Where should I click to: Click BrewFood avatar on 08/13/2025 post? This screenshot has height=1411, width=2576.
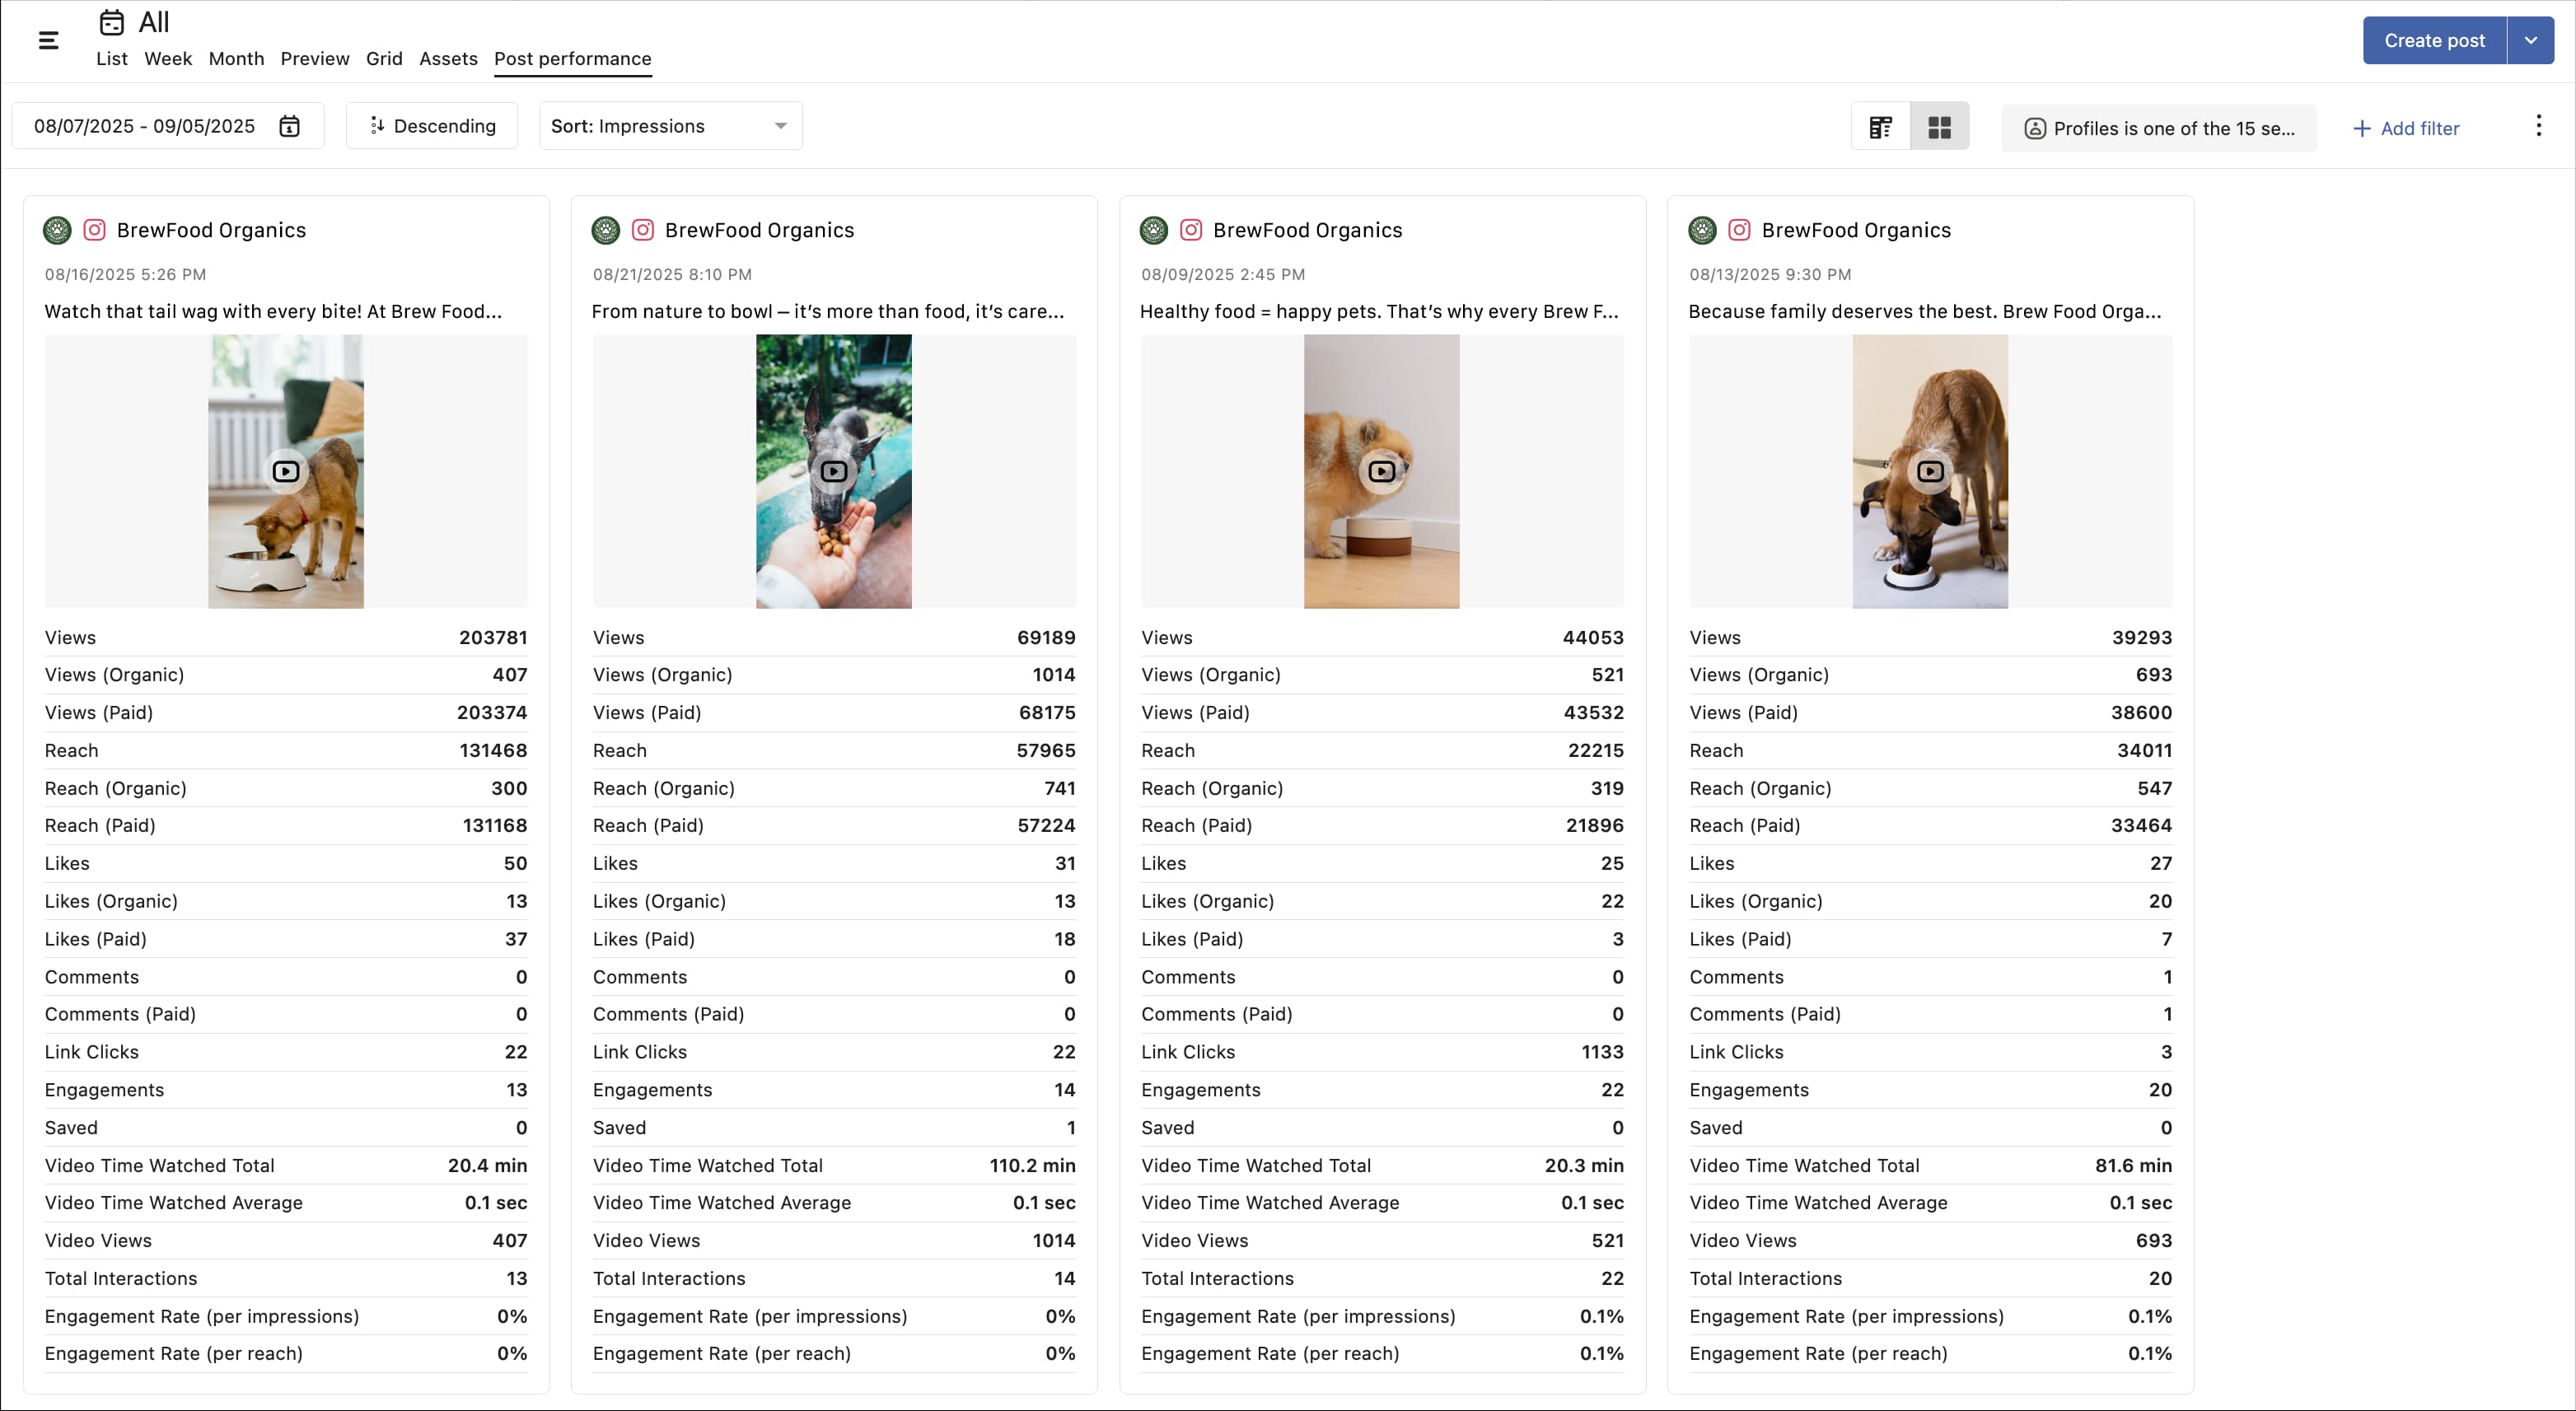point(1702,230)
